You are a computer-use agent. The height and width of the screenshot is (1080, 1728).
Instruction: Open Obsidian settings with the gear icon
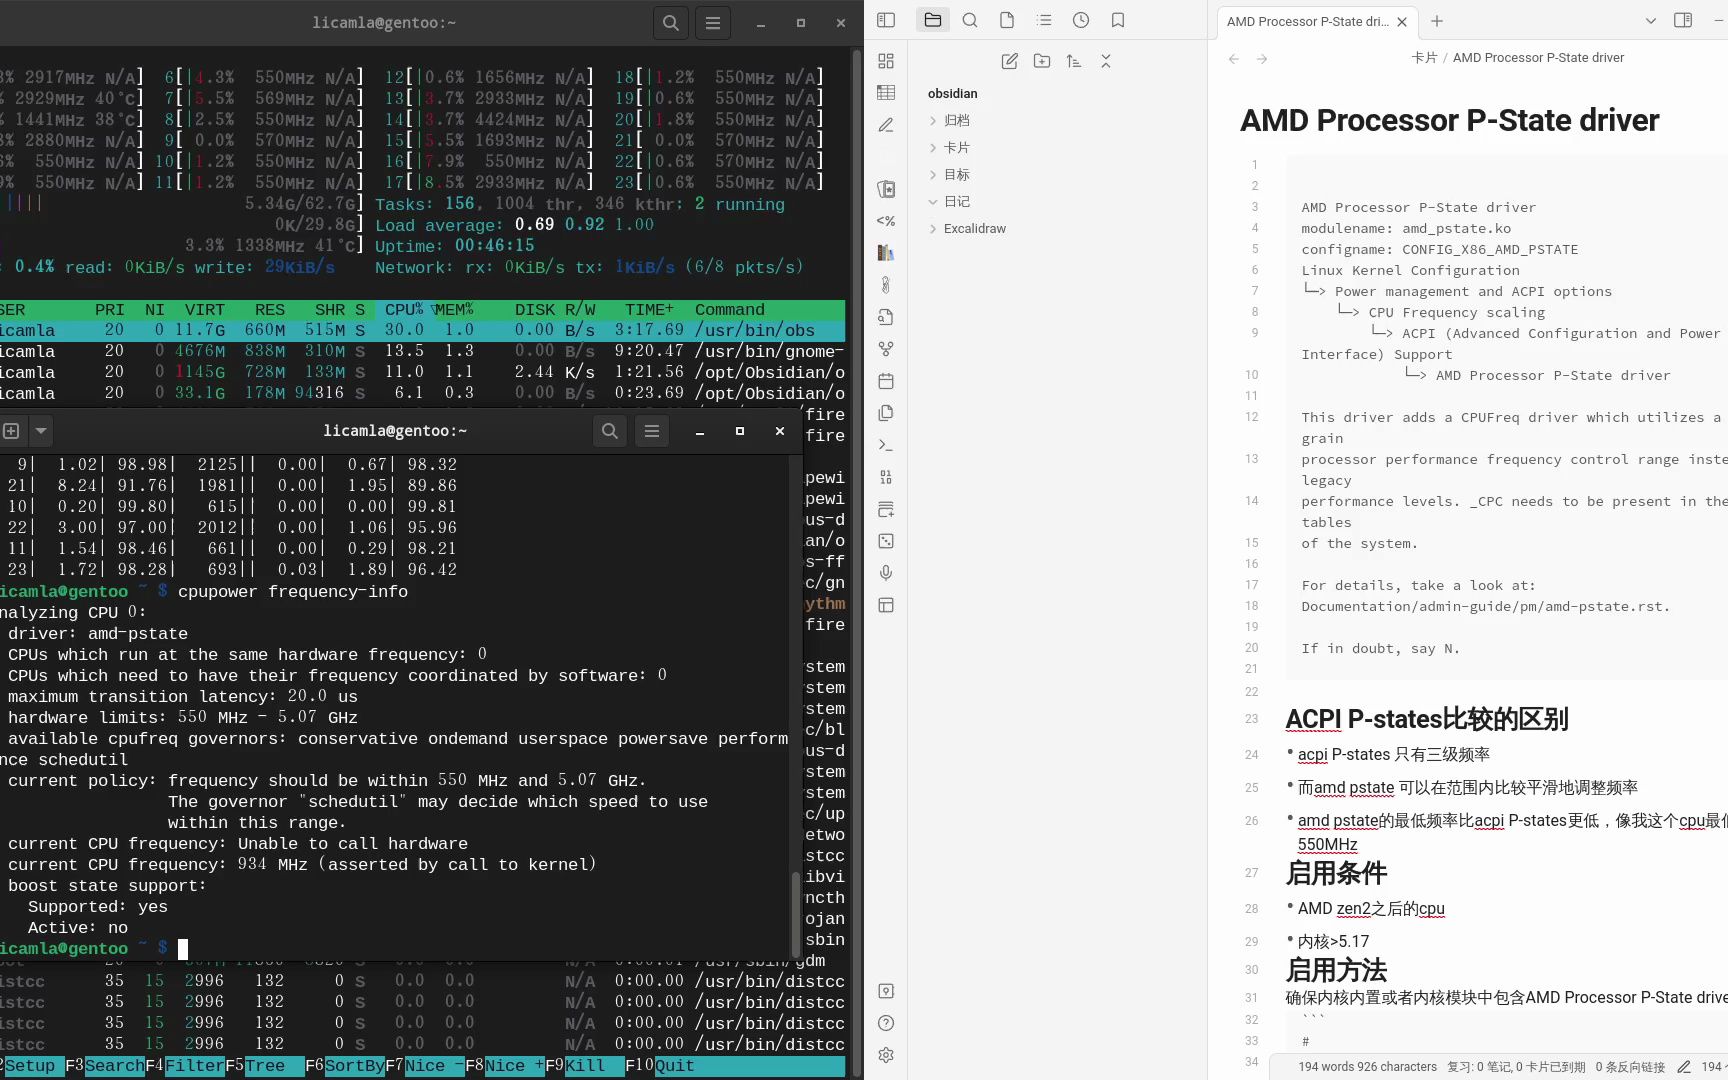(885, 1054)
